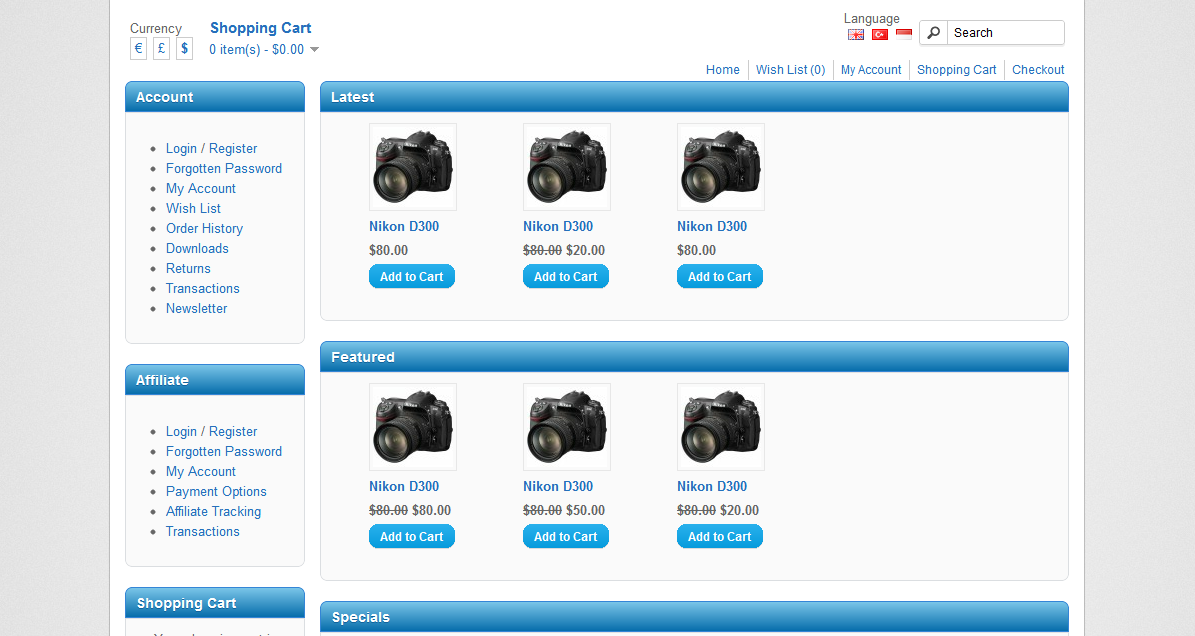
Task: Open Login / Register in the Affiliate panel
Action: pos(212,432)
